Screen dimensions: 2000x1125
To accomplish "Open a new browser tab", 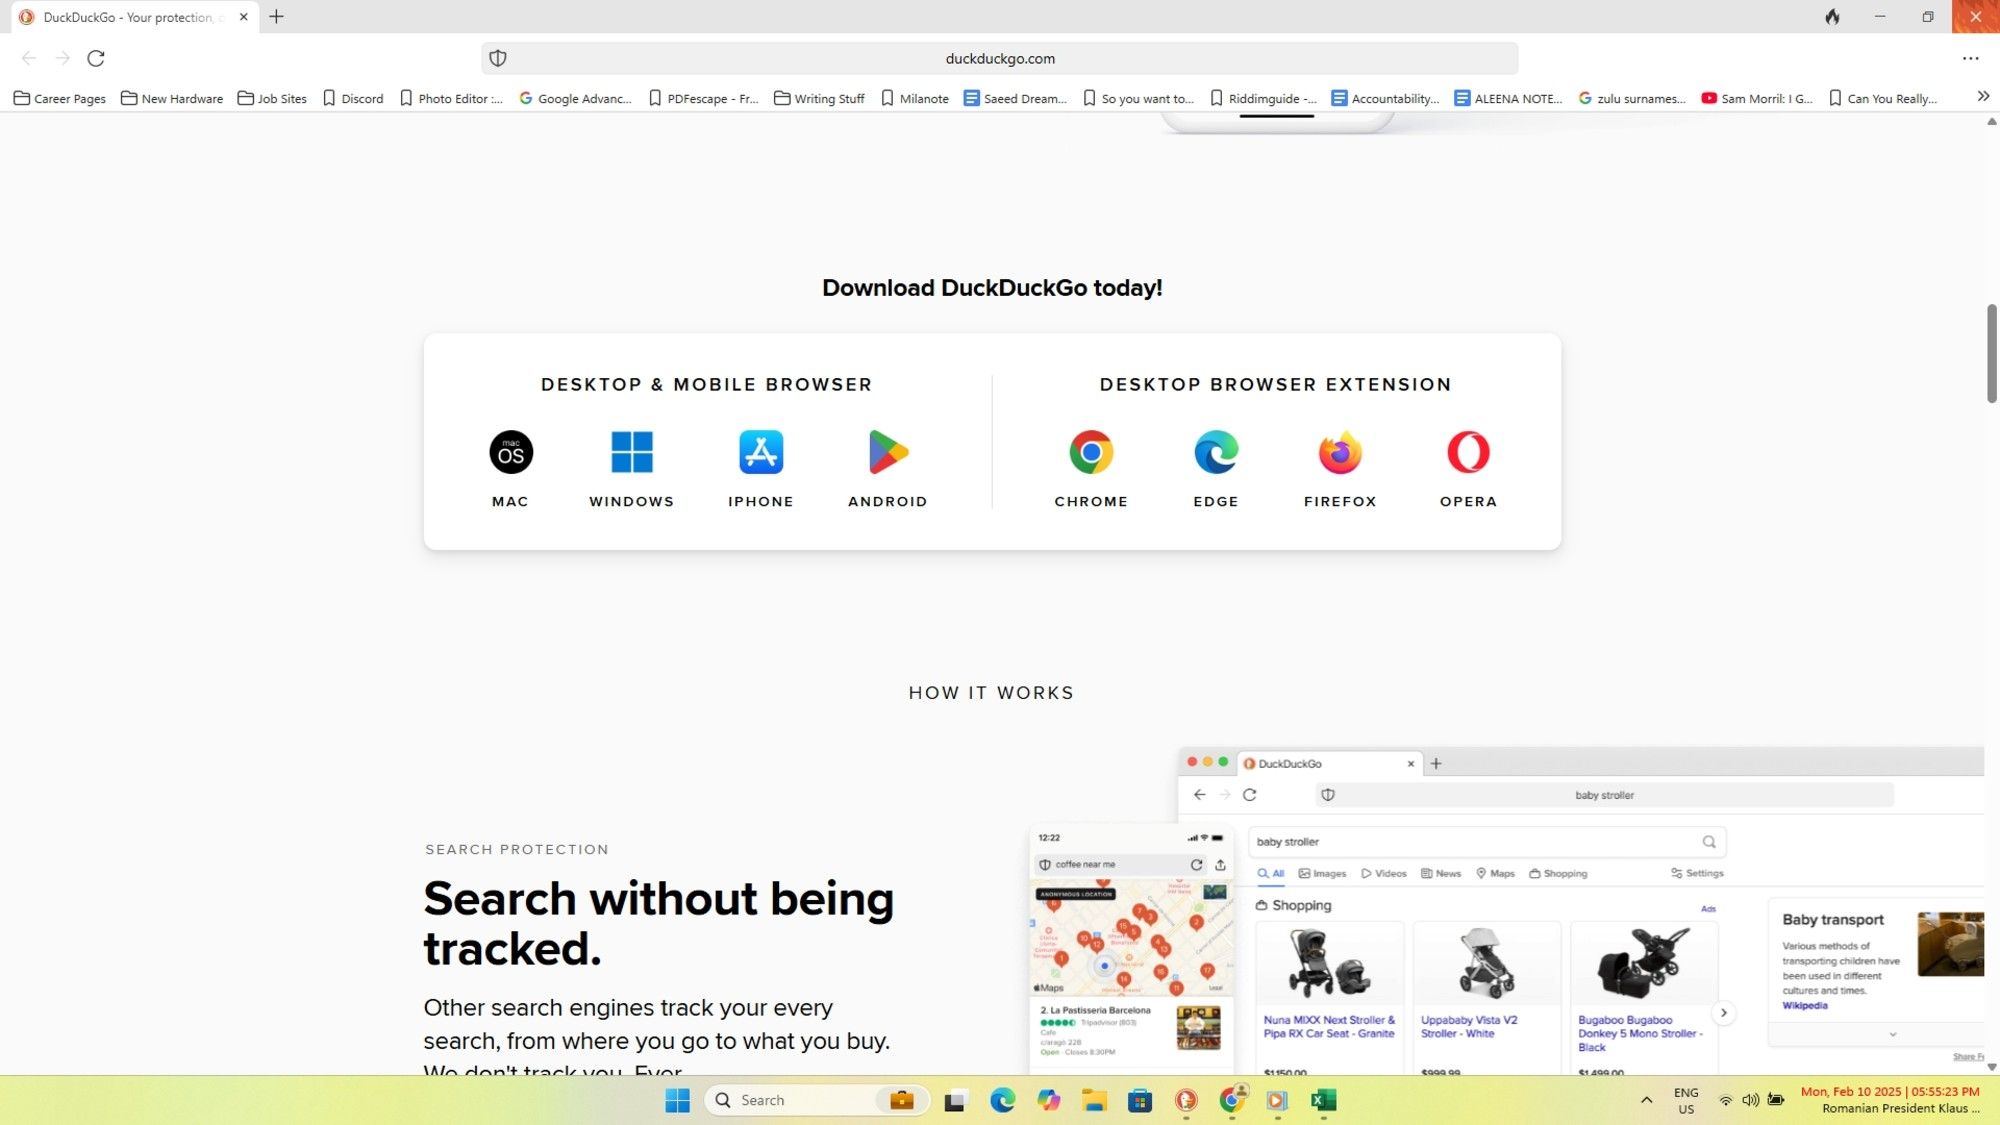I will pos(277,17).
